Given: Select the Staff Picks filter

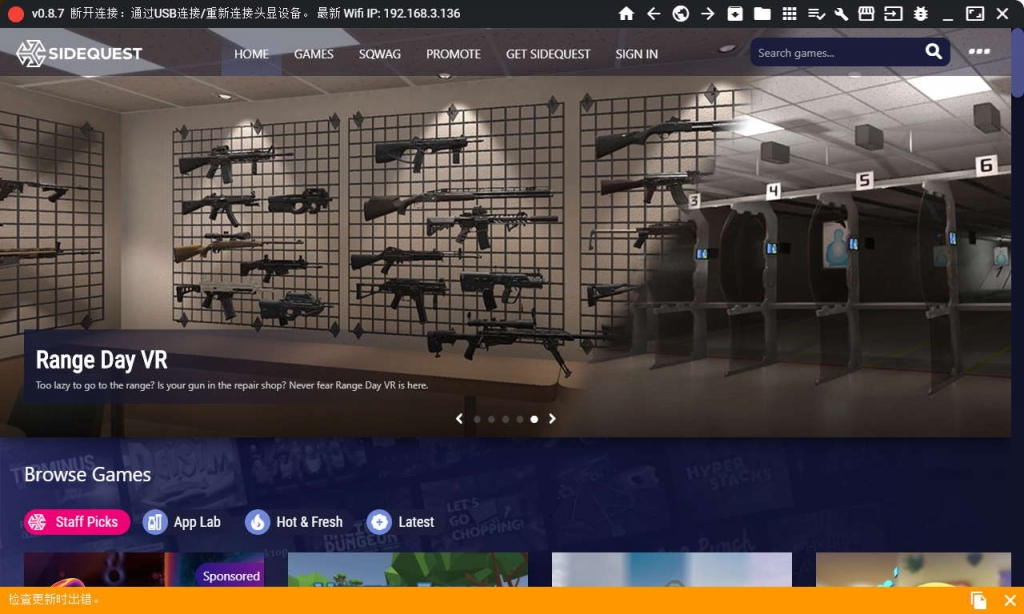Looking at the screenshot, I should 77,522.
